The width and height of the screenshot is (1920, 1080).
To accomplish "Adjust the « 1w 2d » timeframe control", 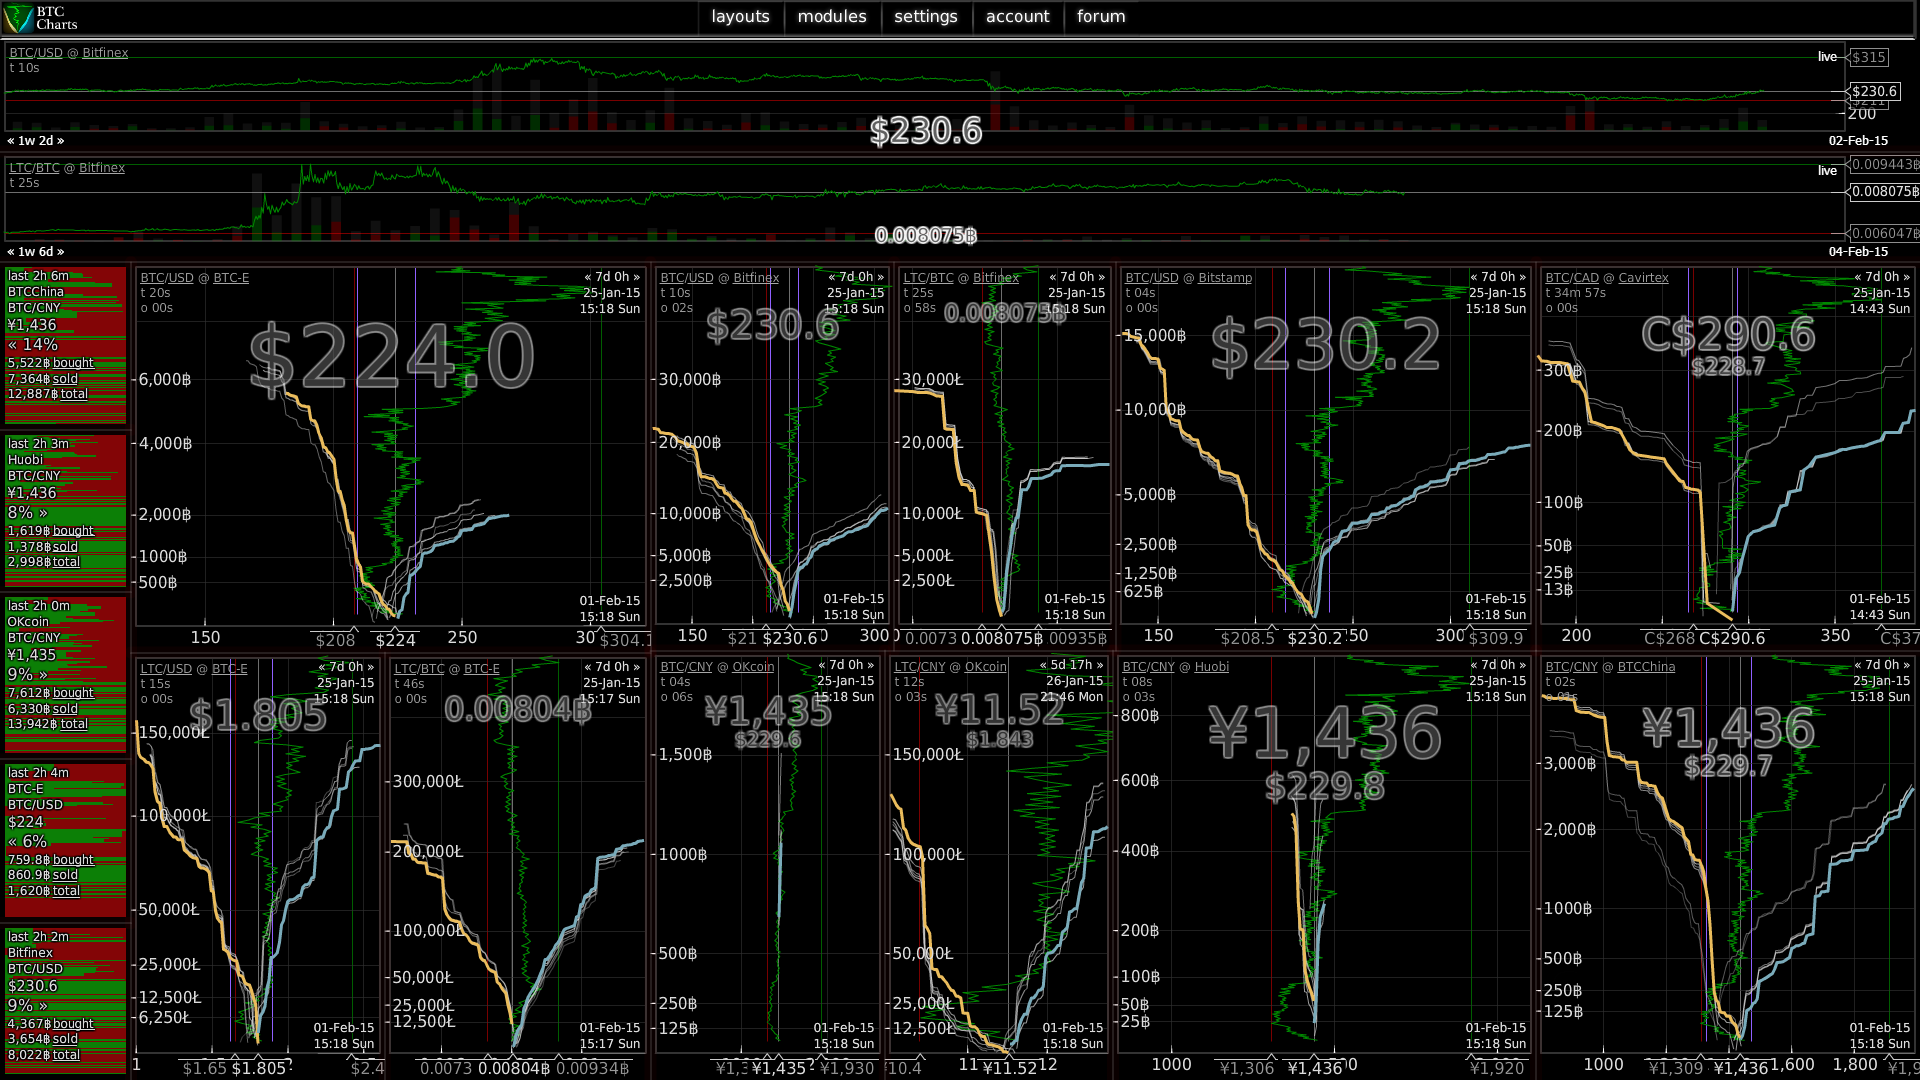I will (x=36, y=141).
